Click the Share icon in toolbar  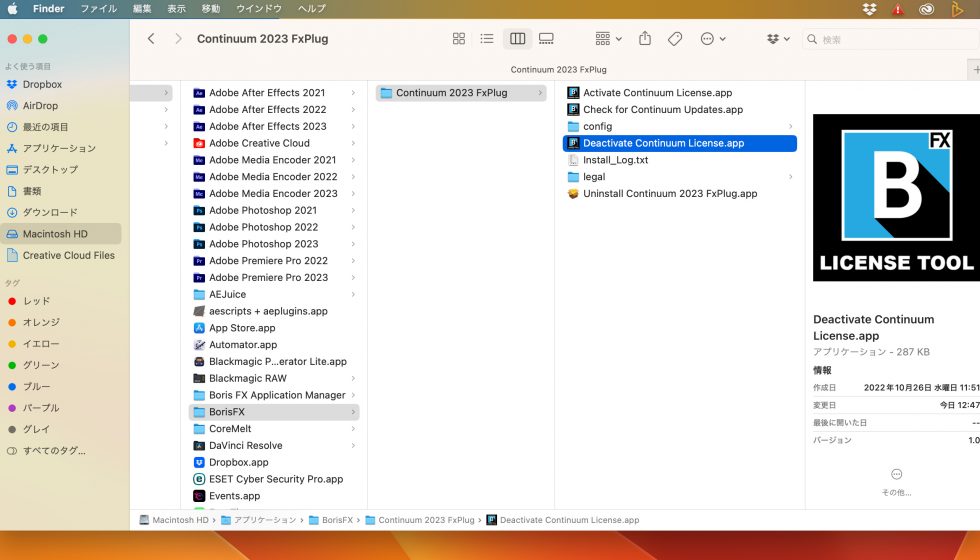tap(645, 39)
